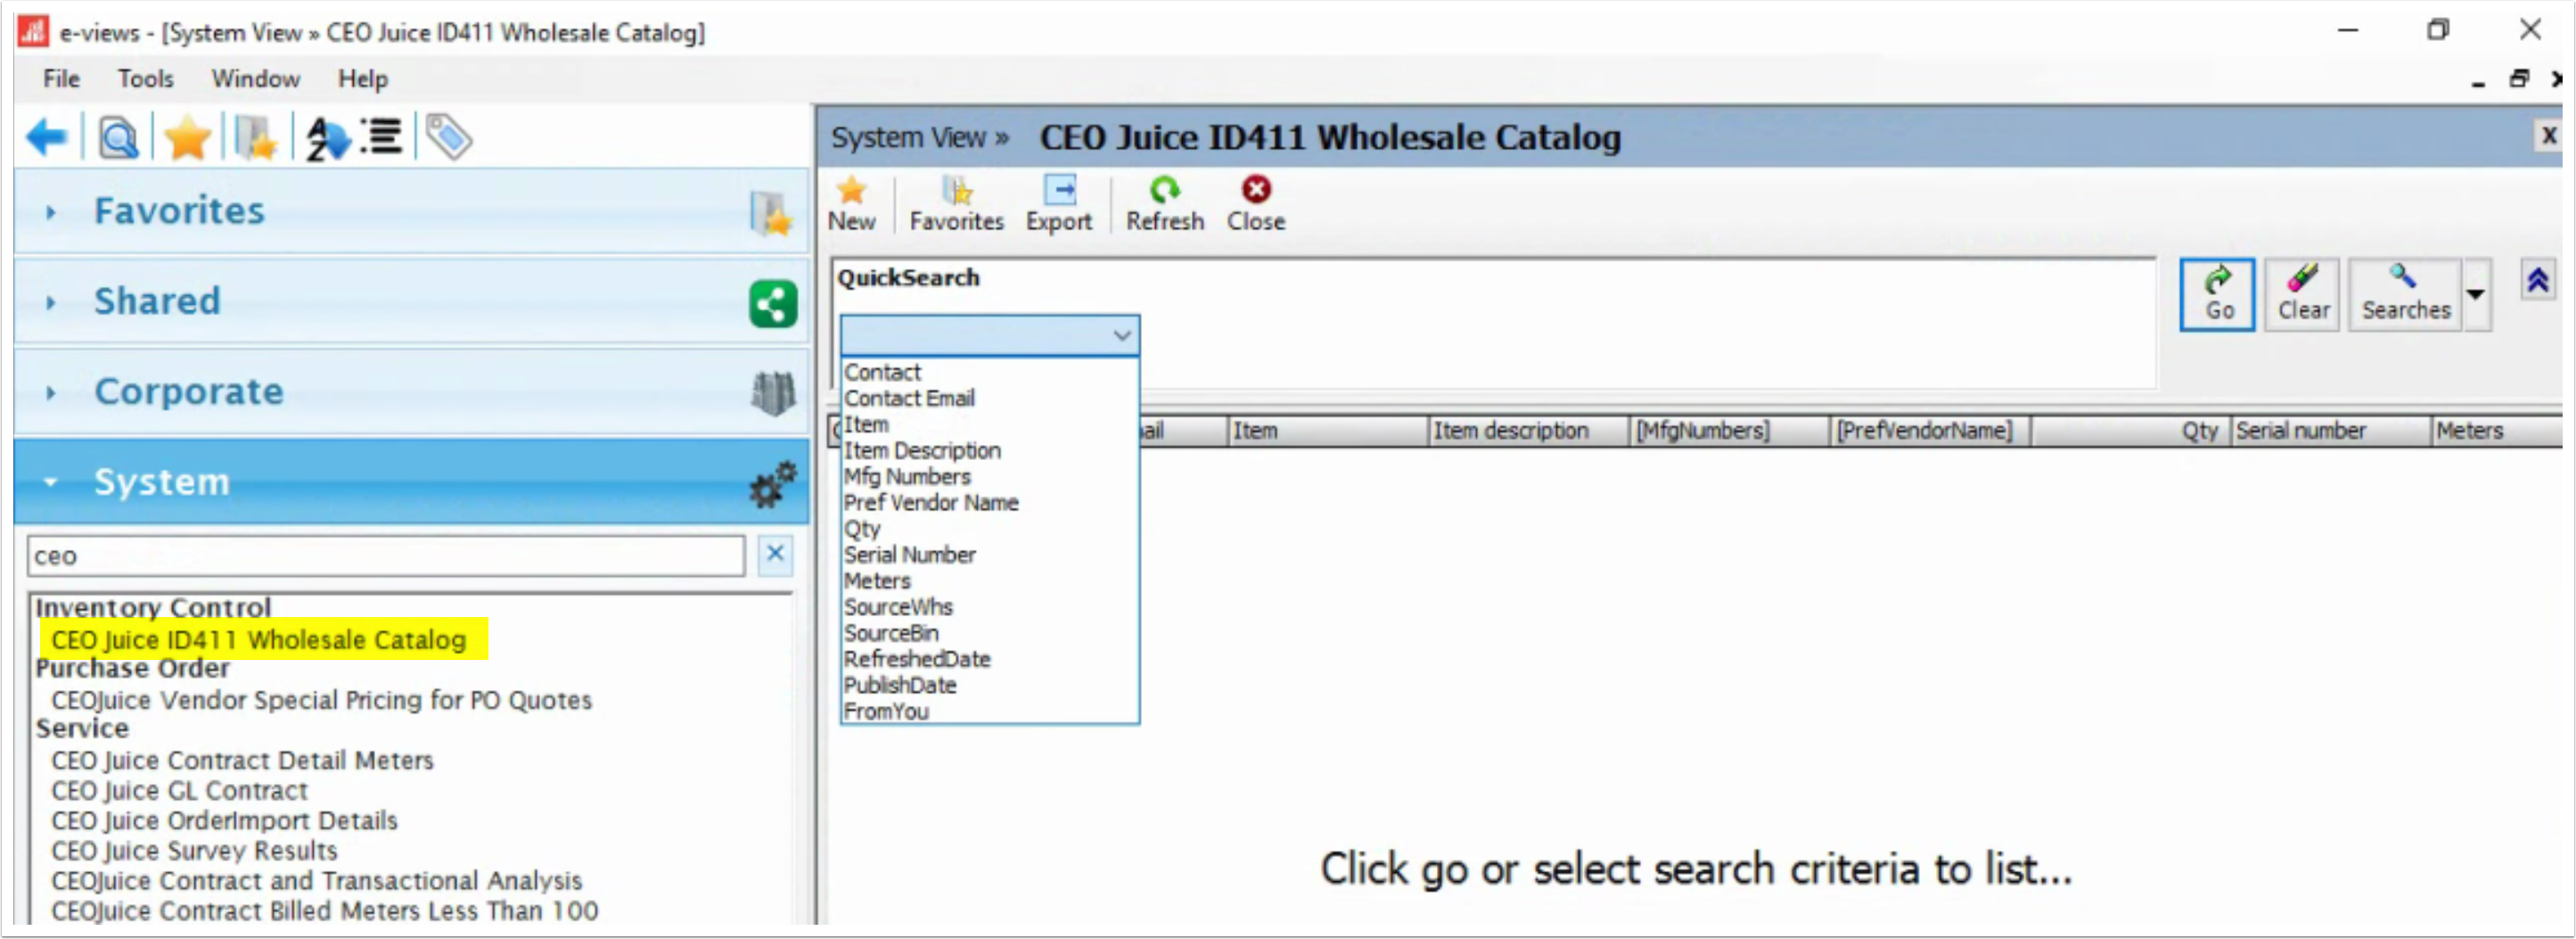Image resolution: width=2576 pixels, height=939 pixels.
Task: Open CEO Juice Contract Detail Meters
Action: 242,760
